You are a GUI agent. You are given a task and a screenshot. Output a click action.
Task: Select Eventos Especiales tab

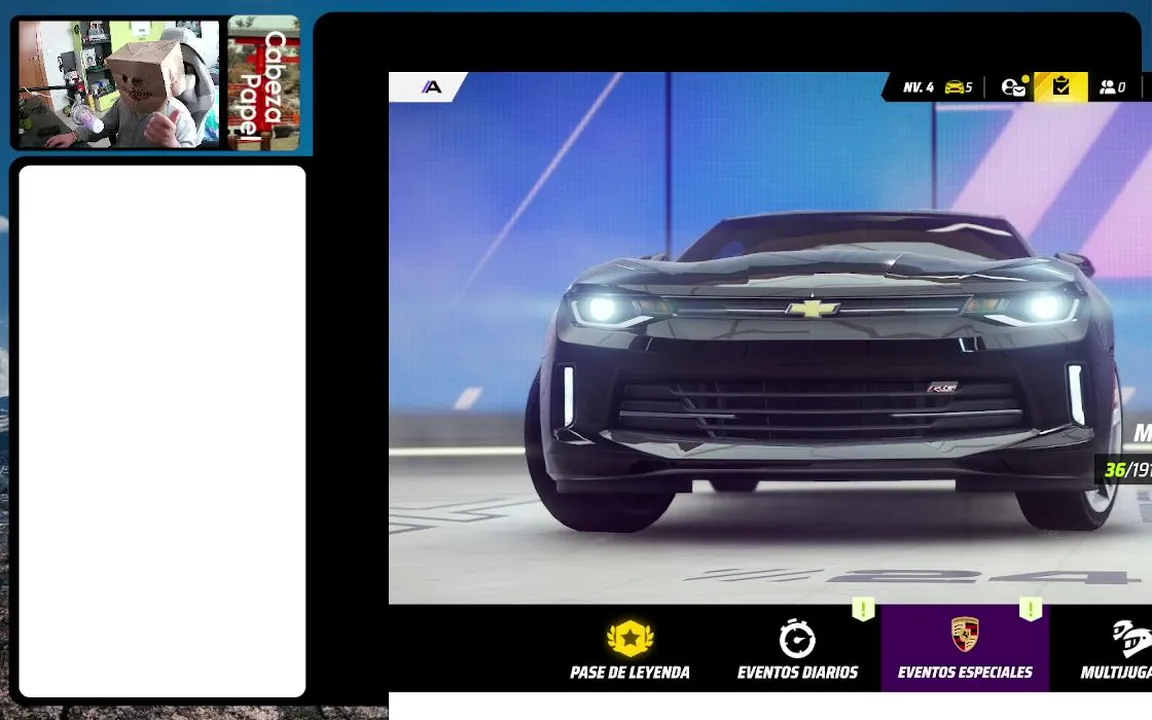pos(965,649)
